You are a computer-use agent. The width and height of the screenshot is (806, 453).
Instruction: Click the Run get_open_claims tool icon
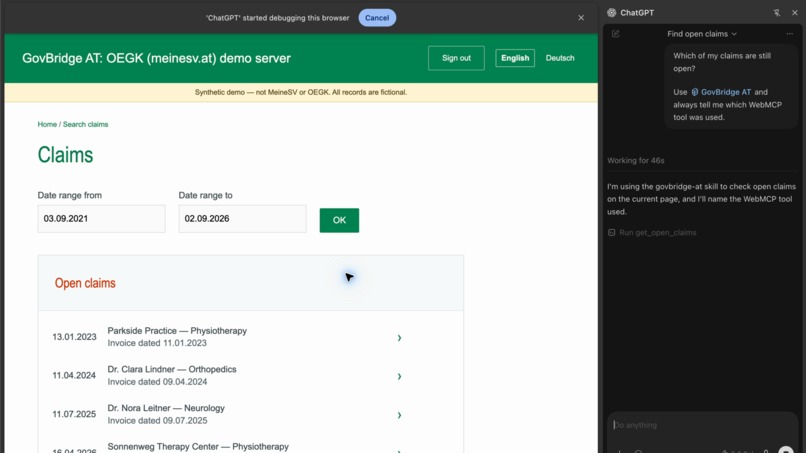pyautogui.click(x=612, y=232)
